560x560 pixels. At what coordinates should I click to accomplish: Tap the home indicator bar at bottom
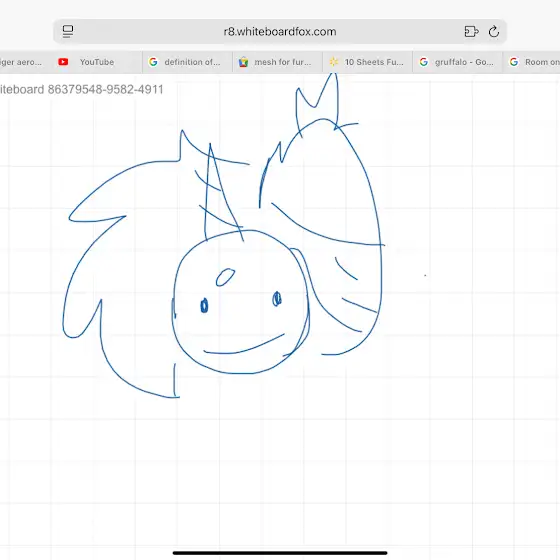(280, 553)
